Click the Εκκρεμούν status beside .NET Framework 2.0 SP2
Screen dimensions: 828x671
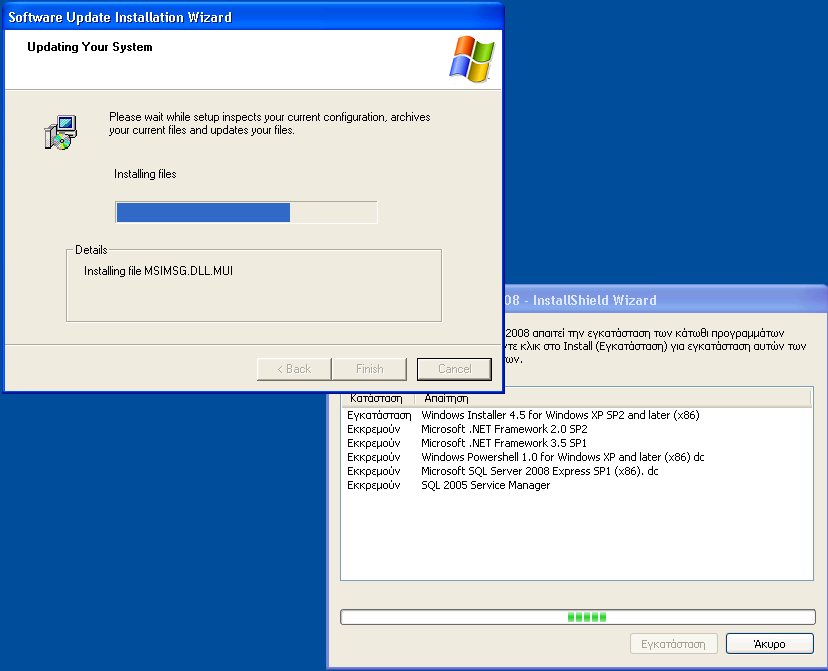click(x=373, y=429)
